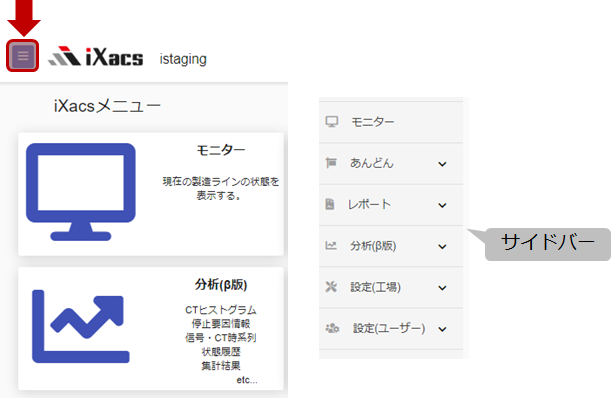The image size is (611, 398).
Task: Click the flag icon beside あんどん
Action: 331,163
